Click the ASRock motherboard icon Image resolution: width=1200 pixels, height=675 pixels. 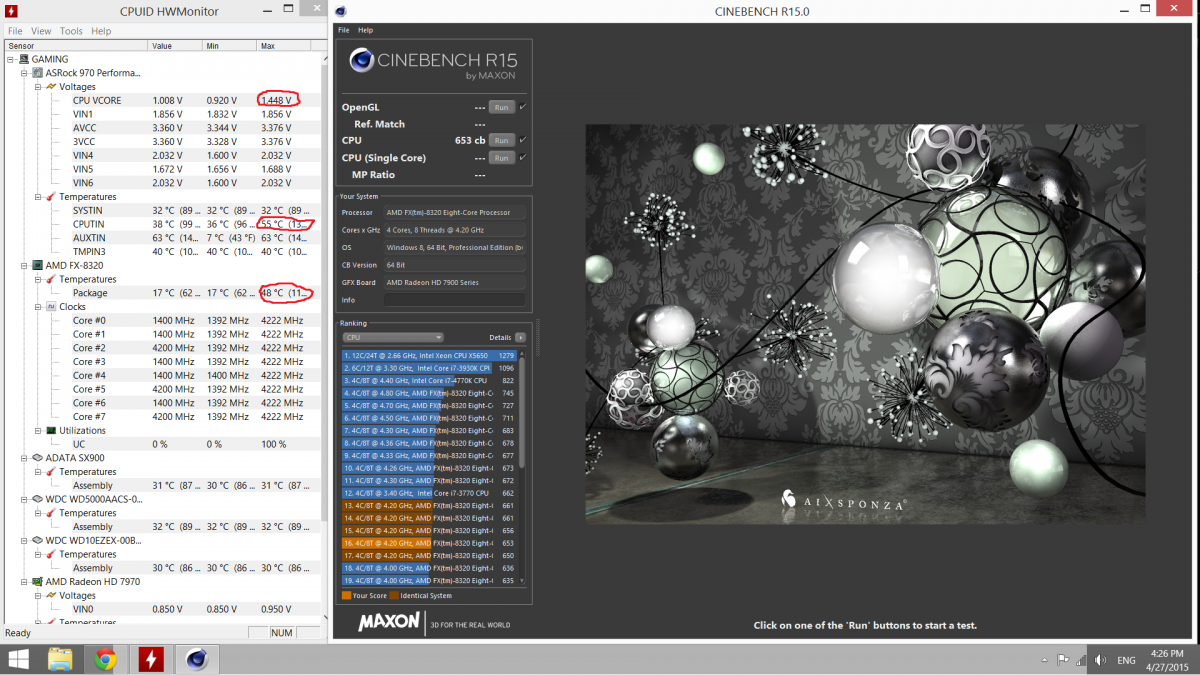point(38,73)
